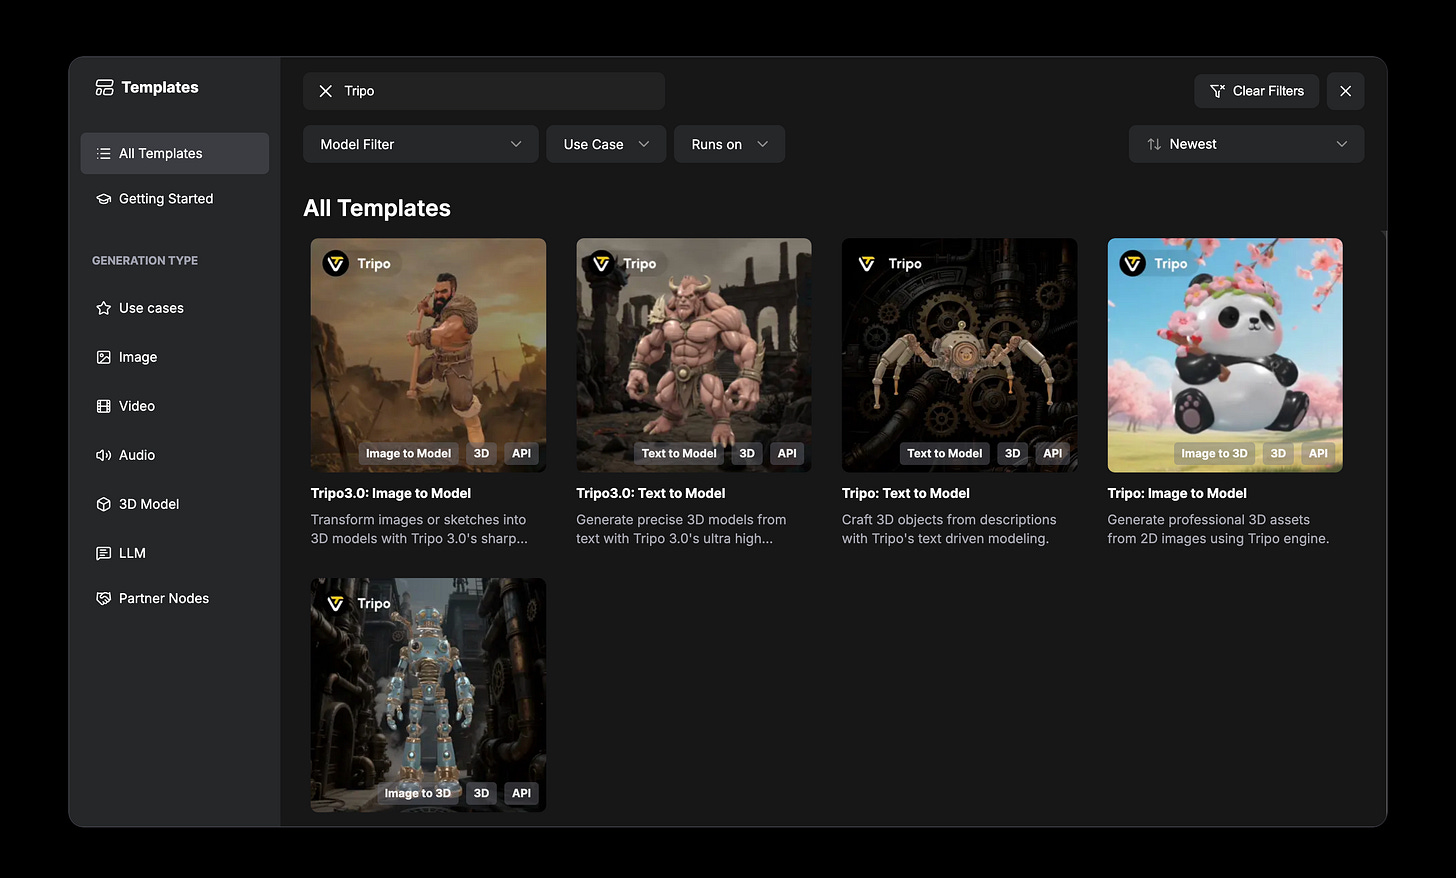Click Text to Model tag on spider robot card
The width and height of the screenshot is (1456, 878).
tap(944, 454)
